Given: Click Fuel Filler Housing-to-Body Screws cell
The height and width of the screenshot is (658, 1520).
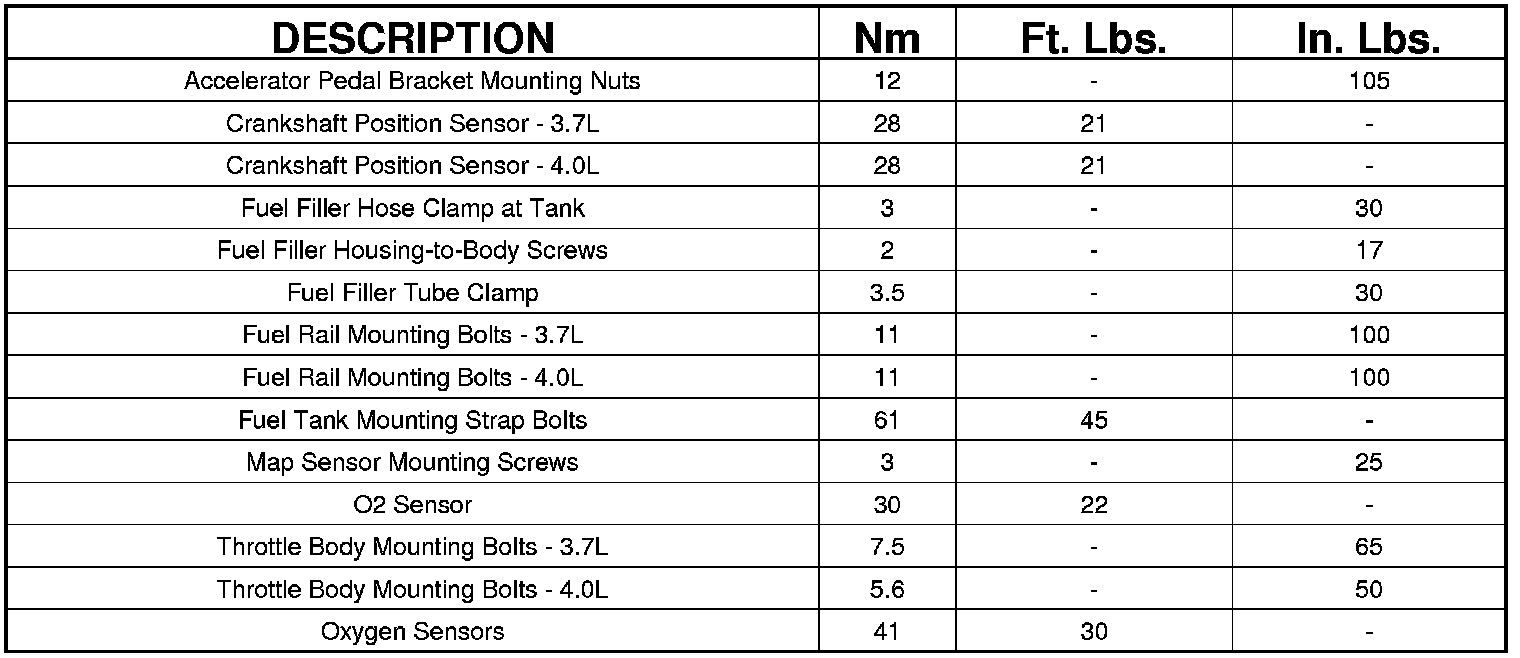Looking at the screenshot, I should tap(412, 250).
